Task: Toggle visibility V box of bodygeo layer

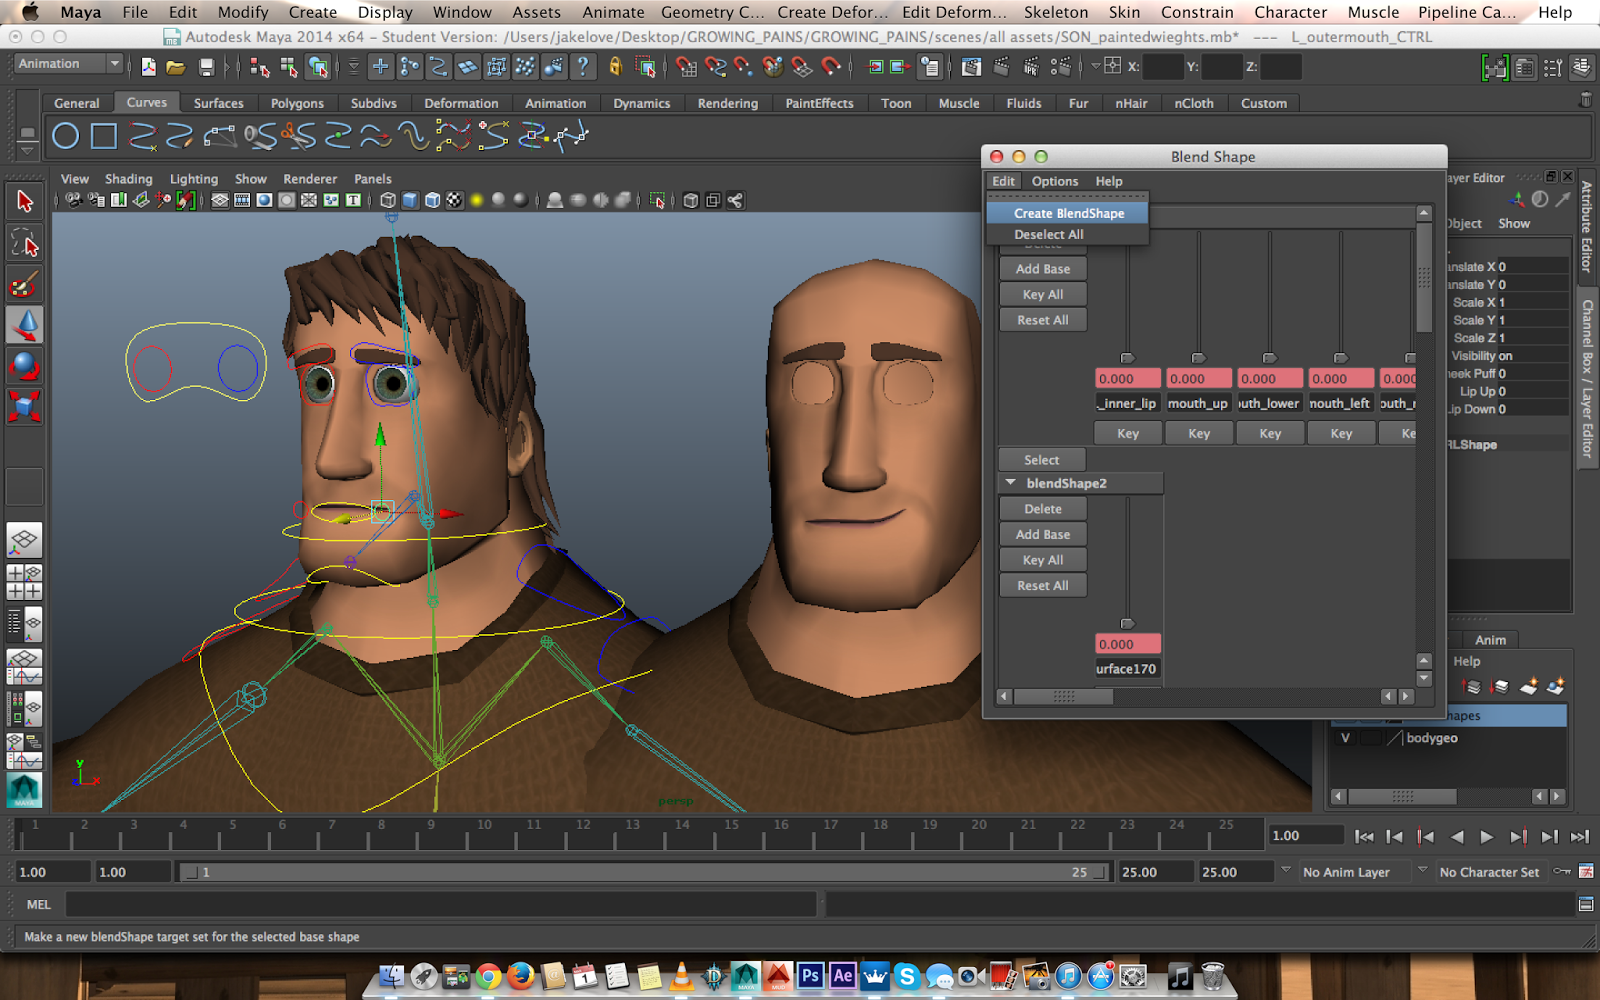Action: click(x=1345, y=738)
